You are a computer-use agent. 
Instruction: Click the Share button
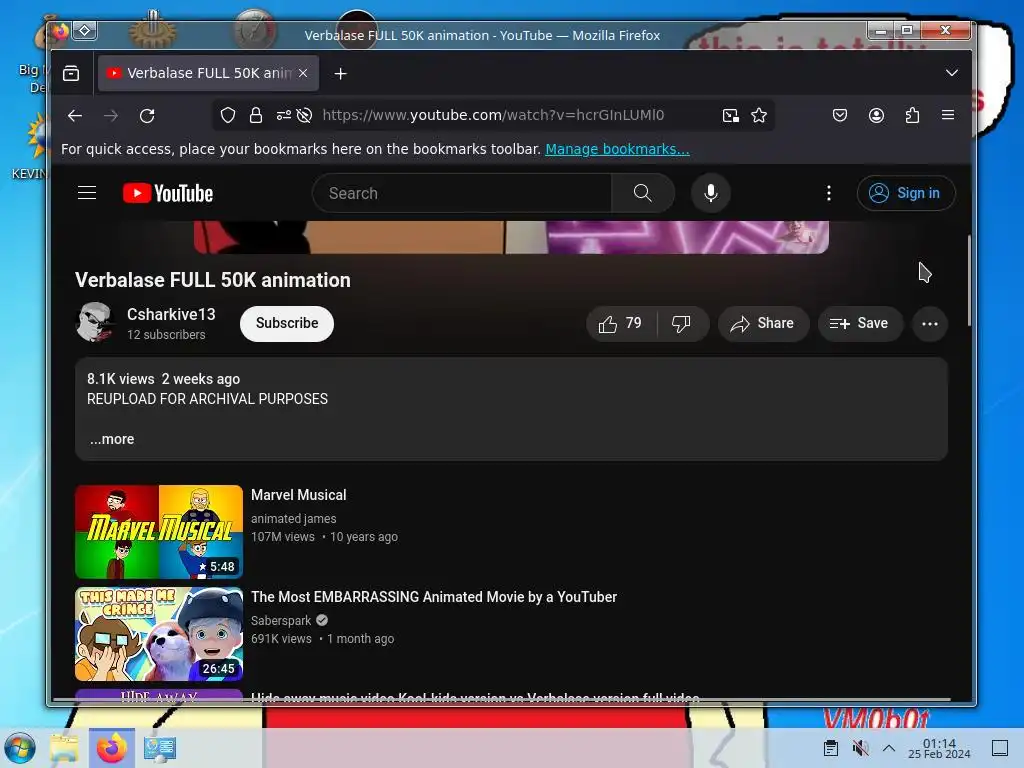point(763,323)
